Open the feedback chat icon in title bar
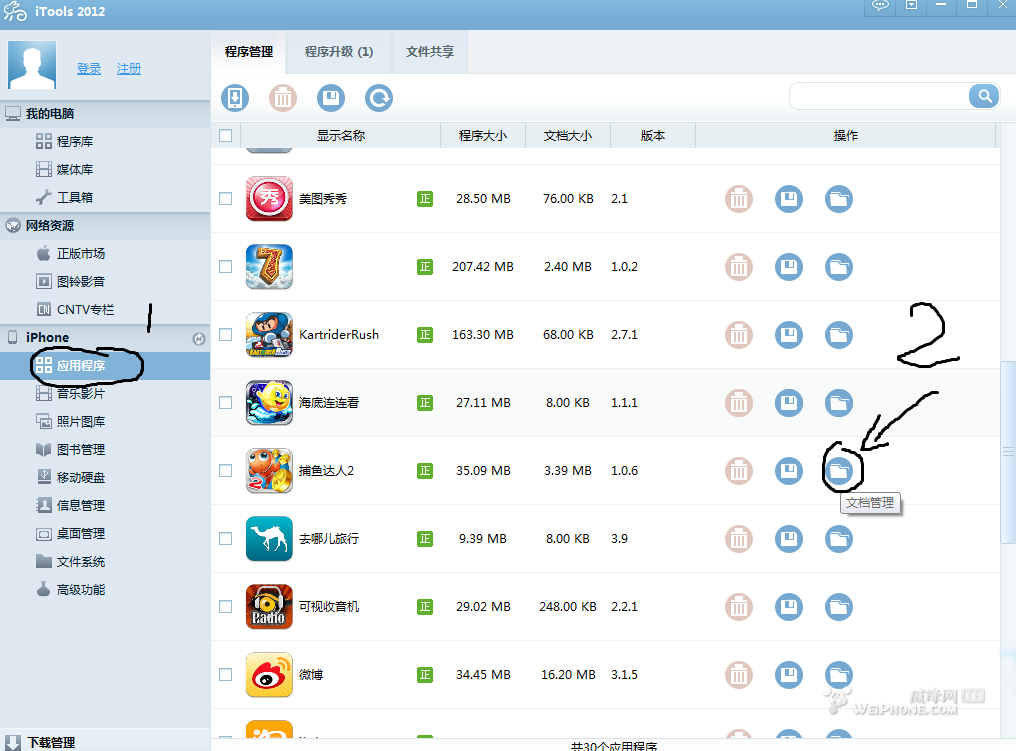Screen dimensions: 1016x751 pos(880,5)
